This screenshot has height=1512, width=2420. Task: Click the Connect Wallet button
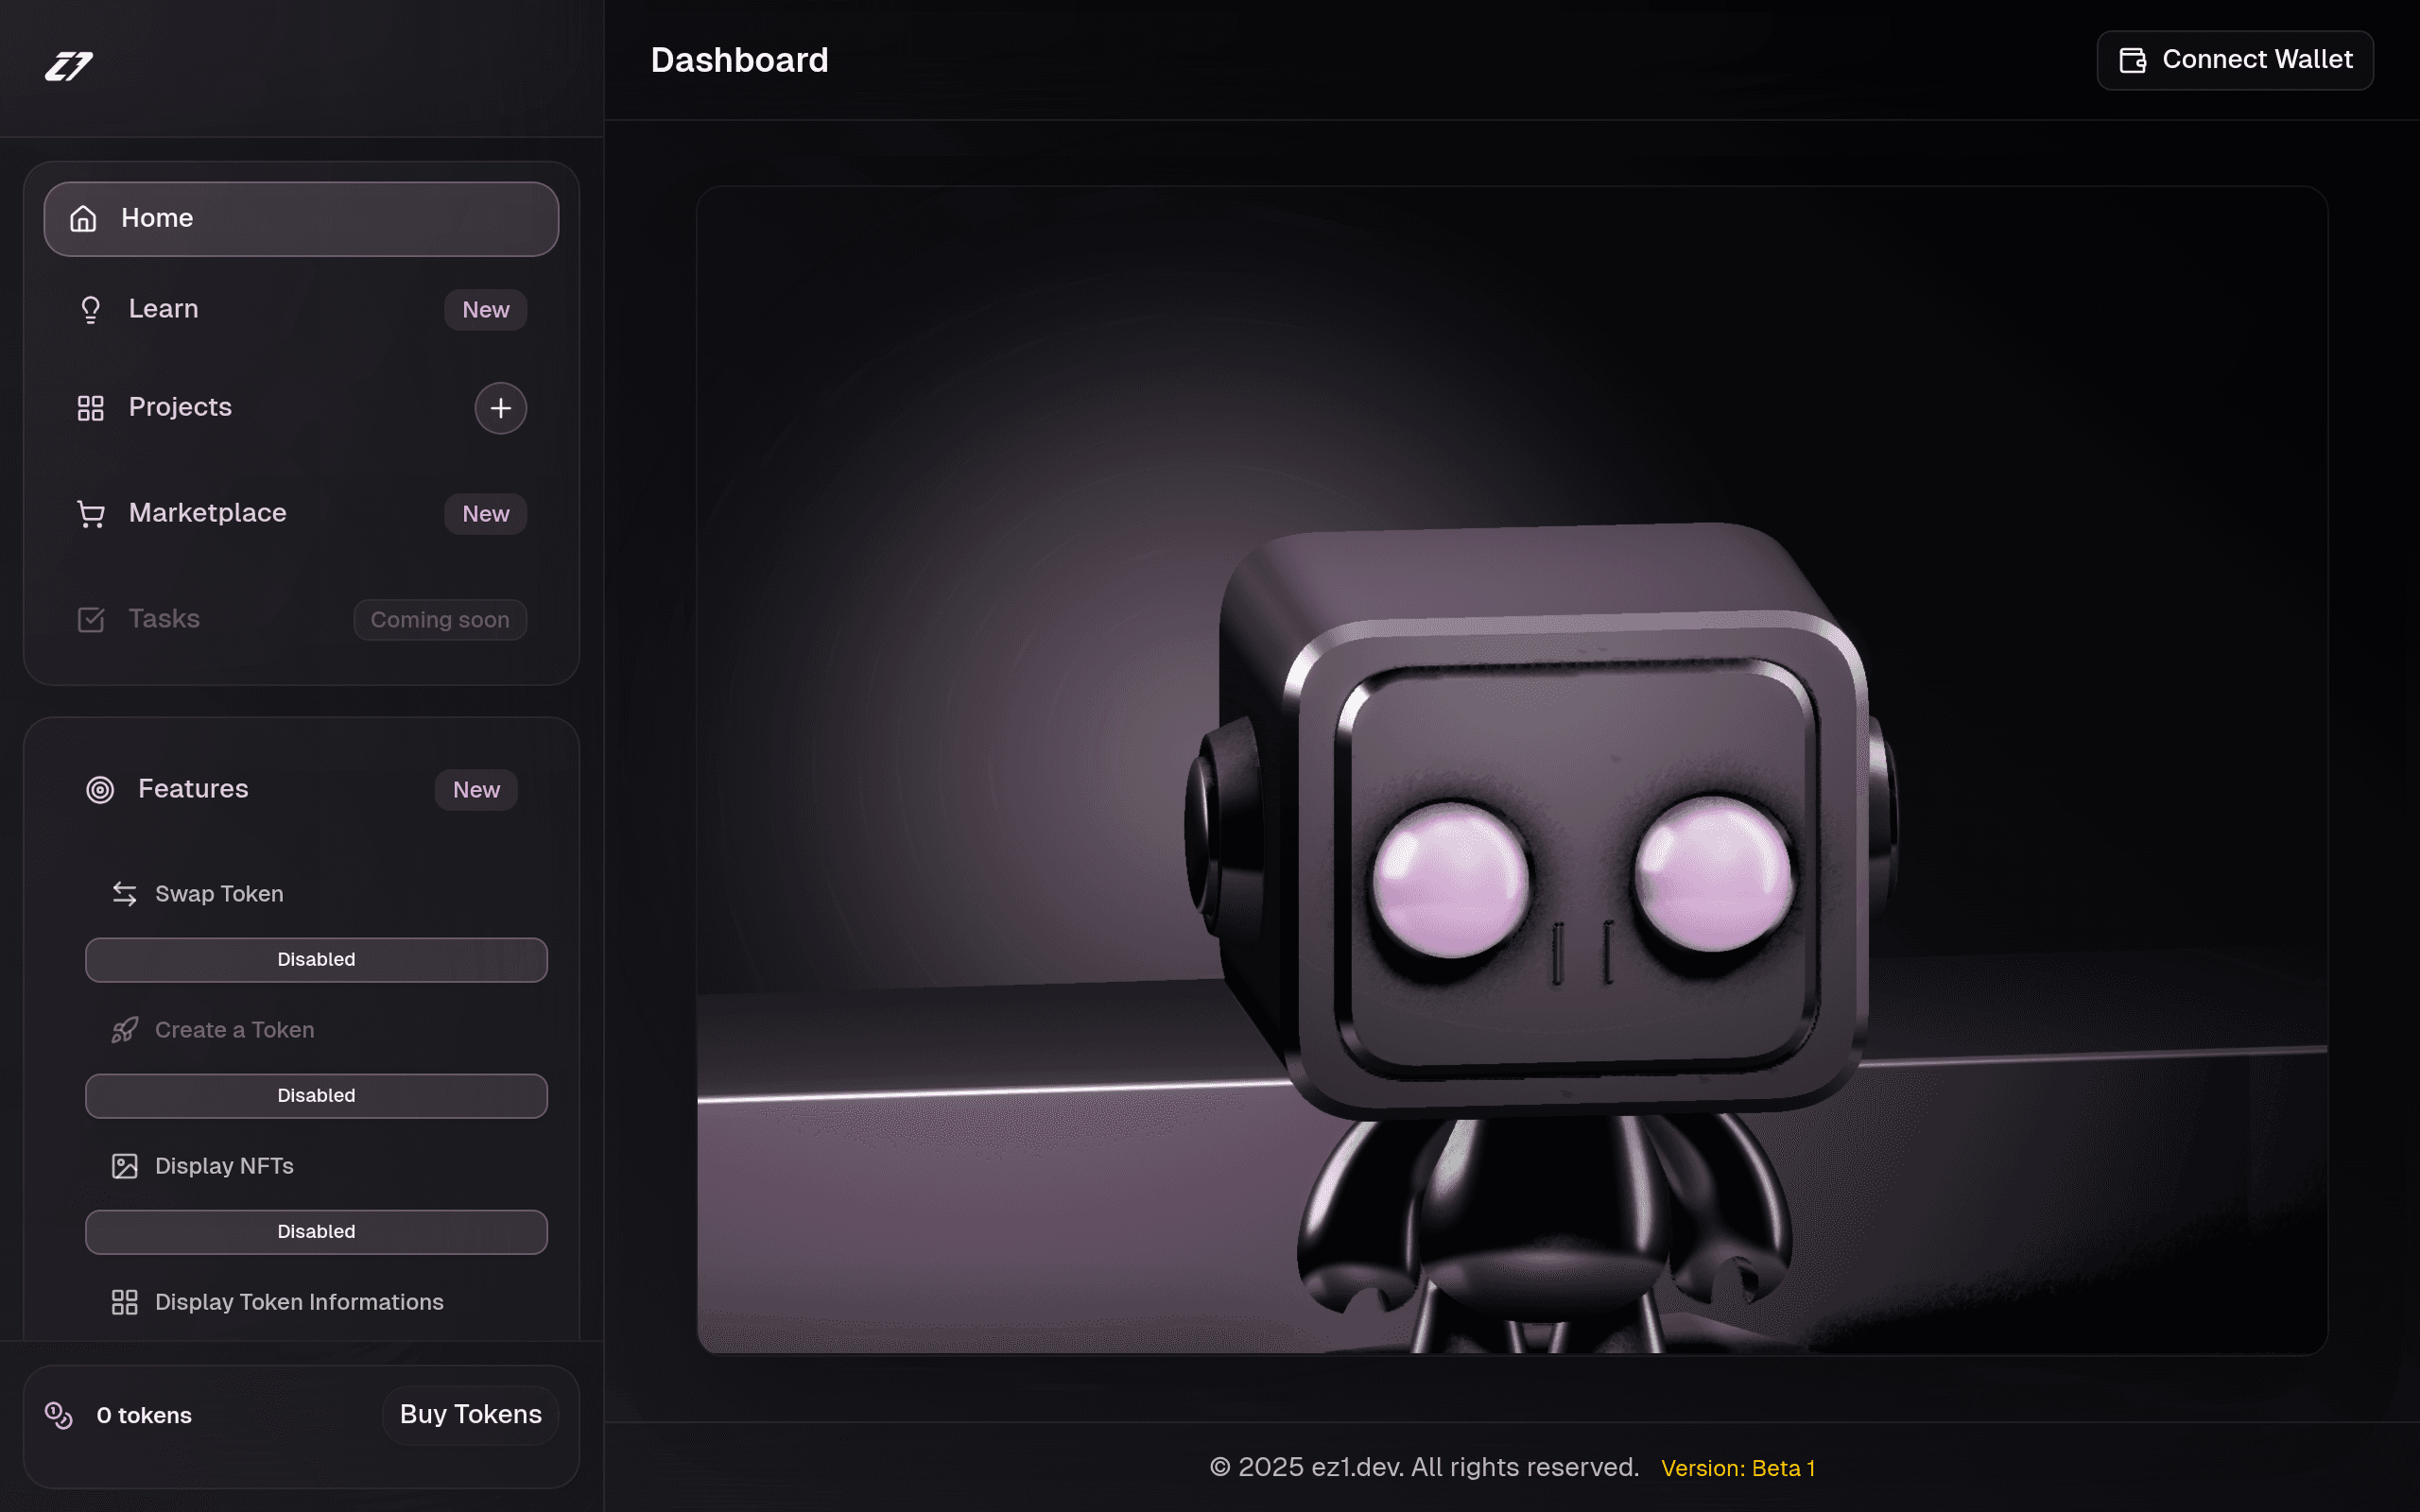pos(2235,60)
